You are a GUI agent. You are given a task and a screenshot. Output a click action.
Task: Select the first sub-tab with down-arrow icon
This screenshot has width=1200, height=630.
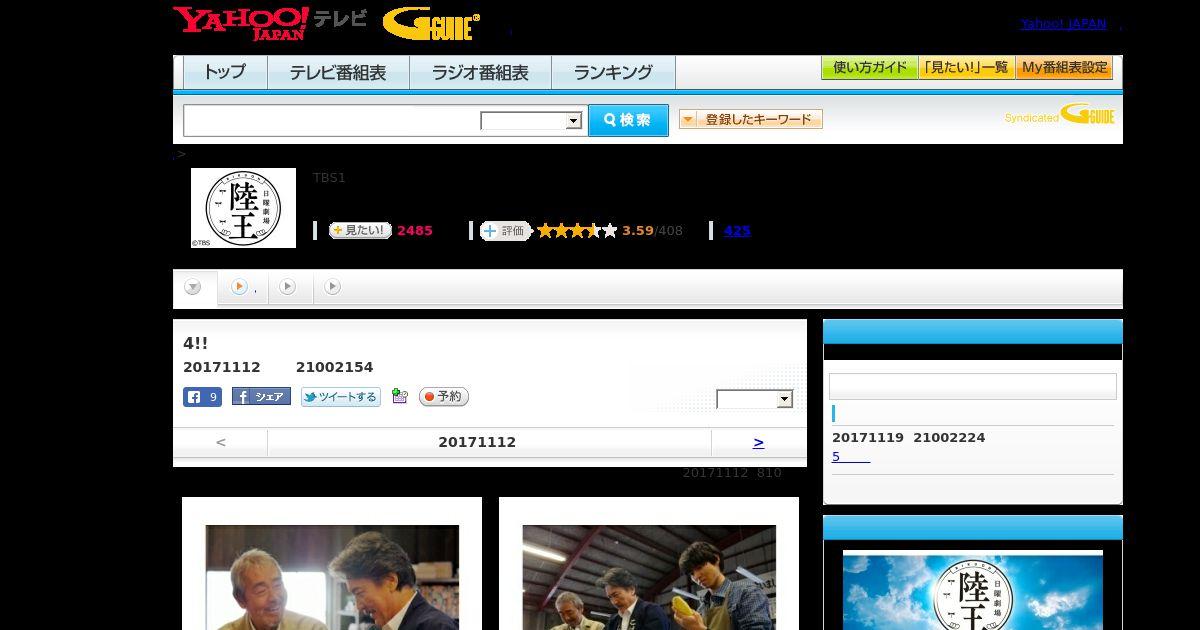pyautogui.click(x=193, y=287)
